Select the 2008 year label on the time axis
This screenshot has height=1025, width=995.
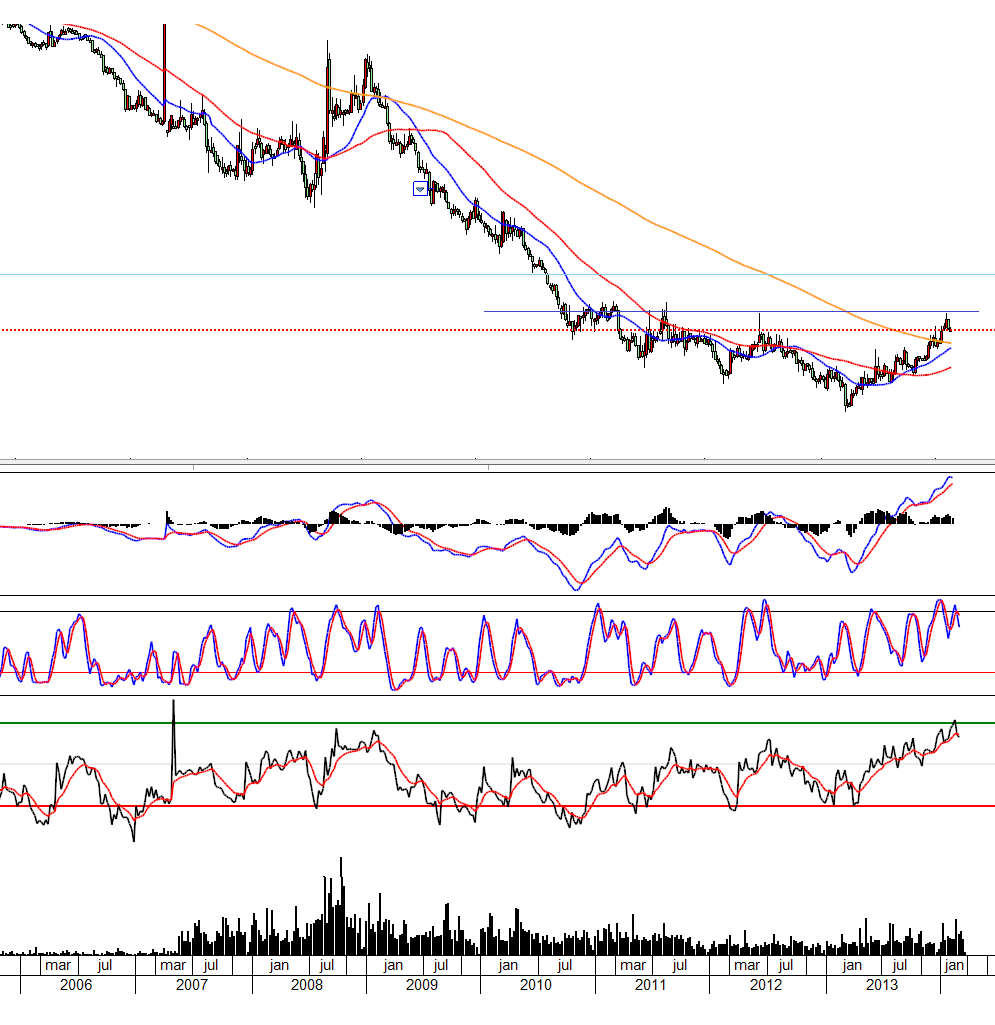point(307,984)
